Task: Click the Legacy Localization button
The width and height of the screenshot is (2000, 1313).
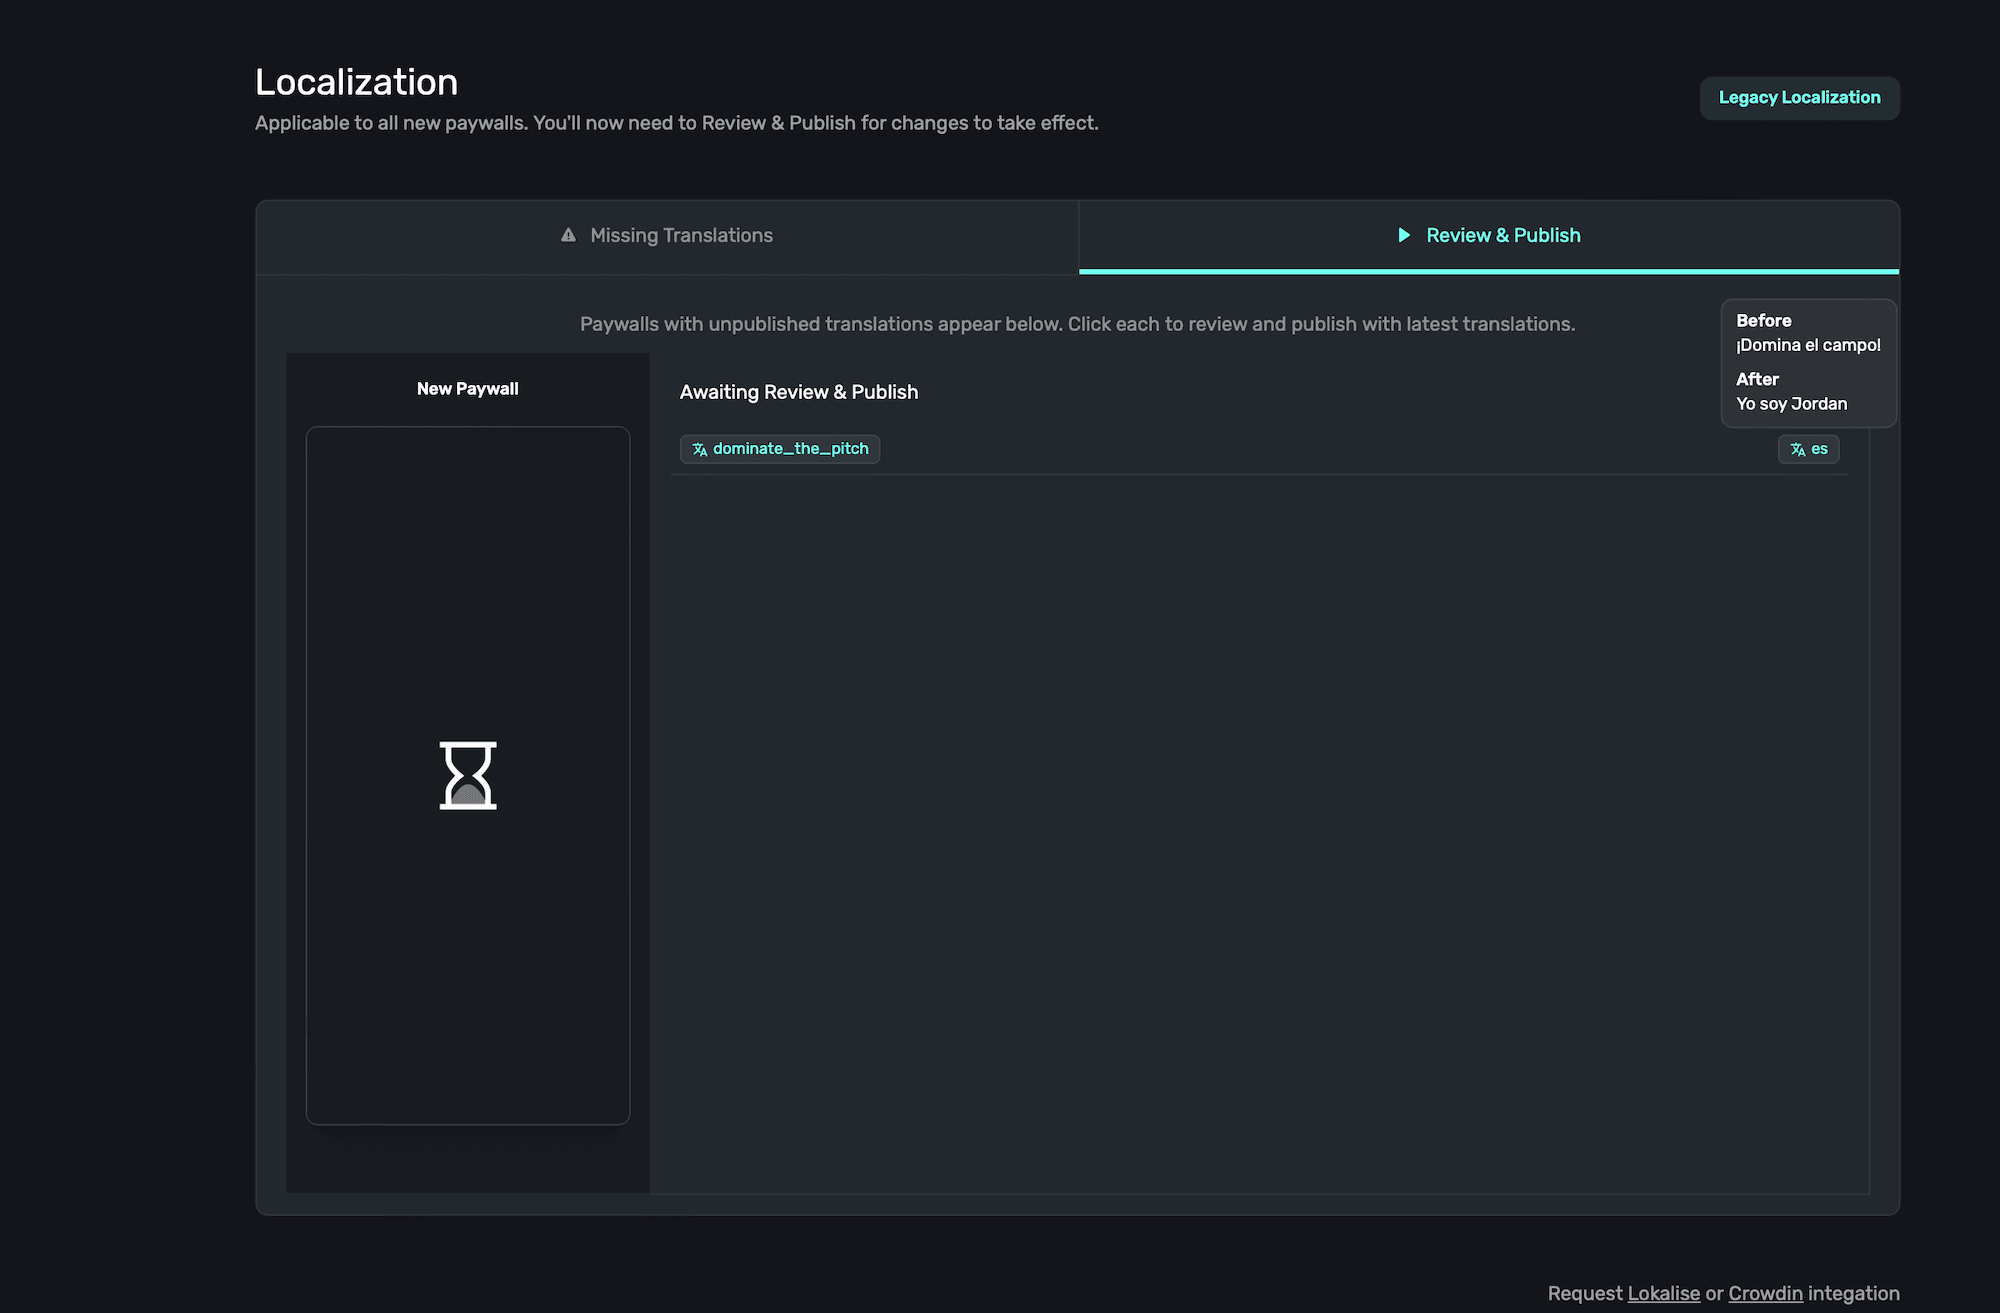Action: click(1799, 98)
